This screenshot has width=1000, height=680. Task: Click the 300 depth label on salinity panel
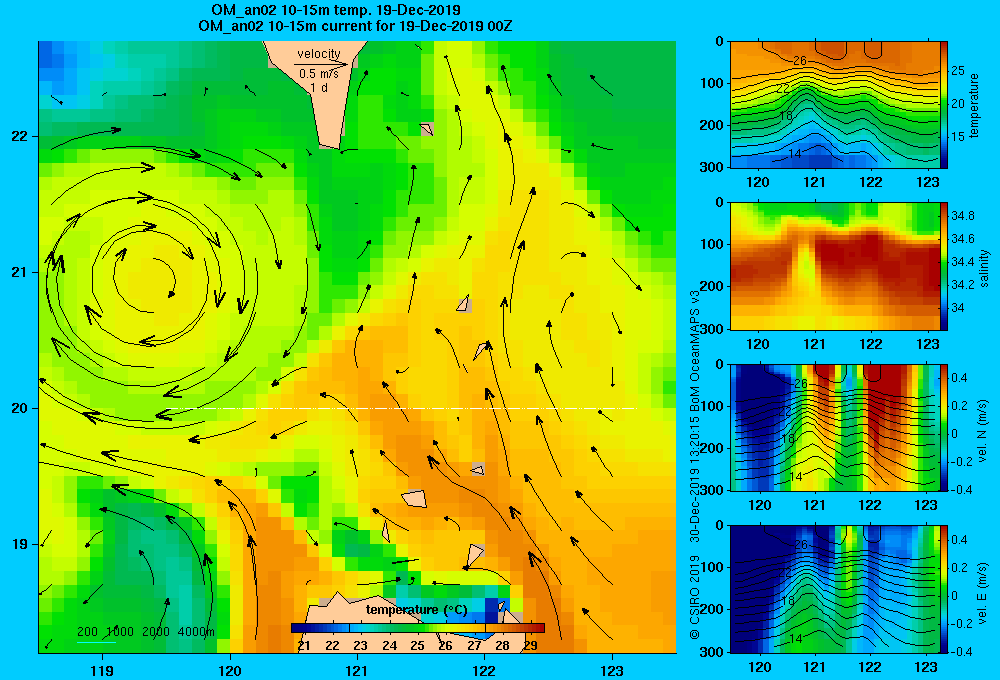(x=714, y=329)
